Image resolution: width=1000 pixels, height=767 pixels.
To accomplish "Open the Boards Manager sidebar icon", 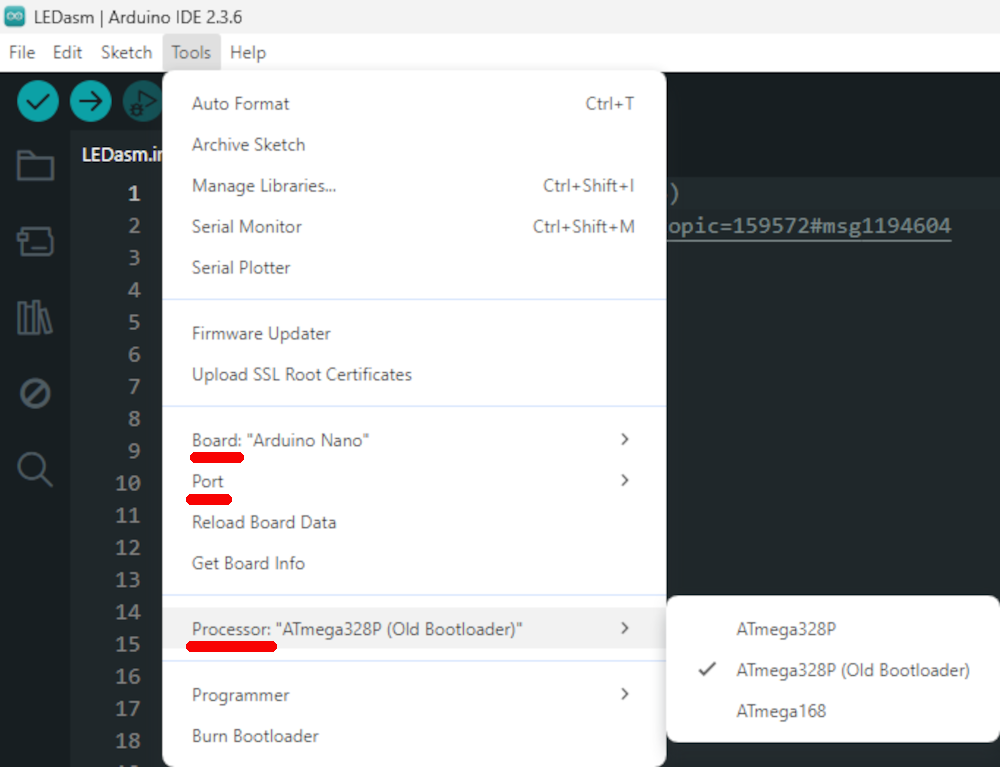I will pos(35,242).
